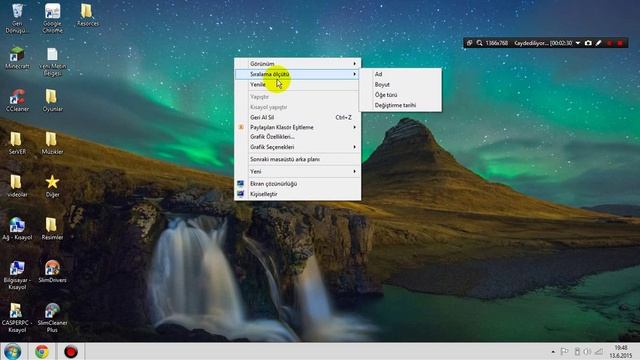The width and height of the screenshot is (640, 360).
Task: Select the Bilgisayar - Kısayol shortcut
Action: coord(17,276)
